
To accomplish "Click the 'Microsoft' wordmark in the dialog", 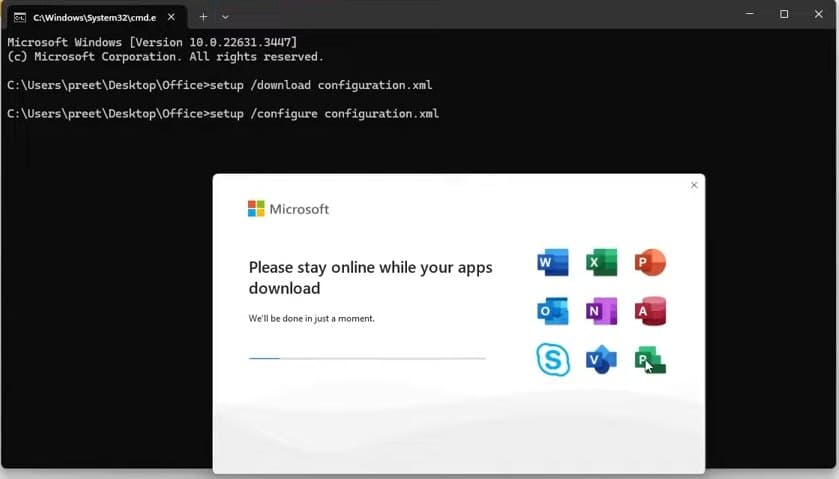I will tap(299, 209).
